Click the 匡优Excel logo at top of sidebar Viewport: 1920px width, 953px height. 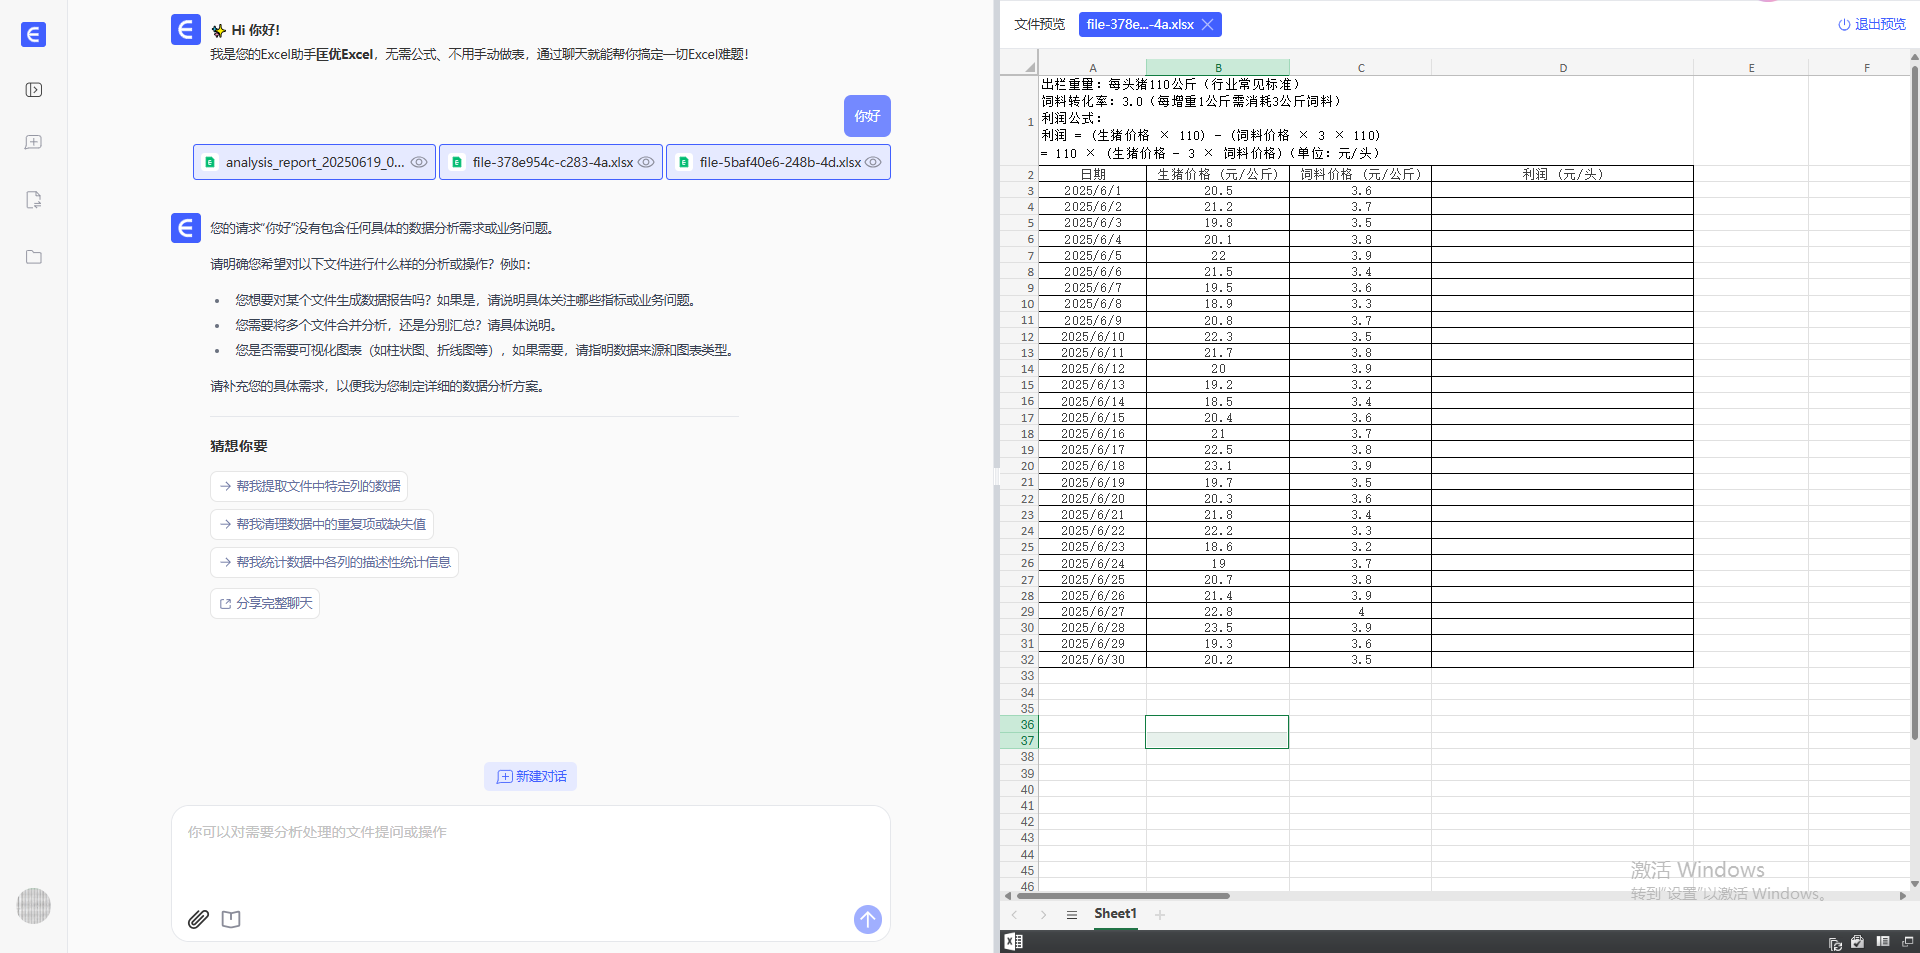coord(33,34)
